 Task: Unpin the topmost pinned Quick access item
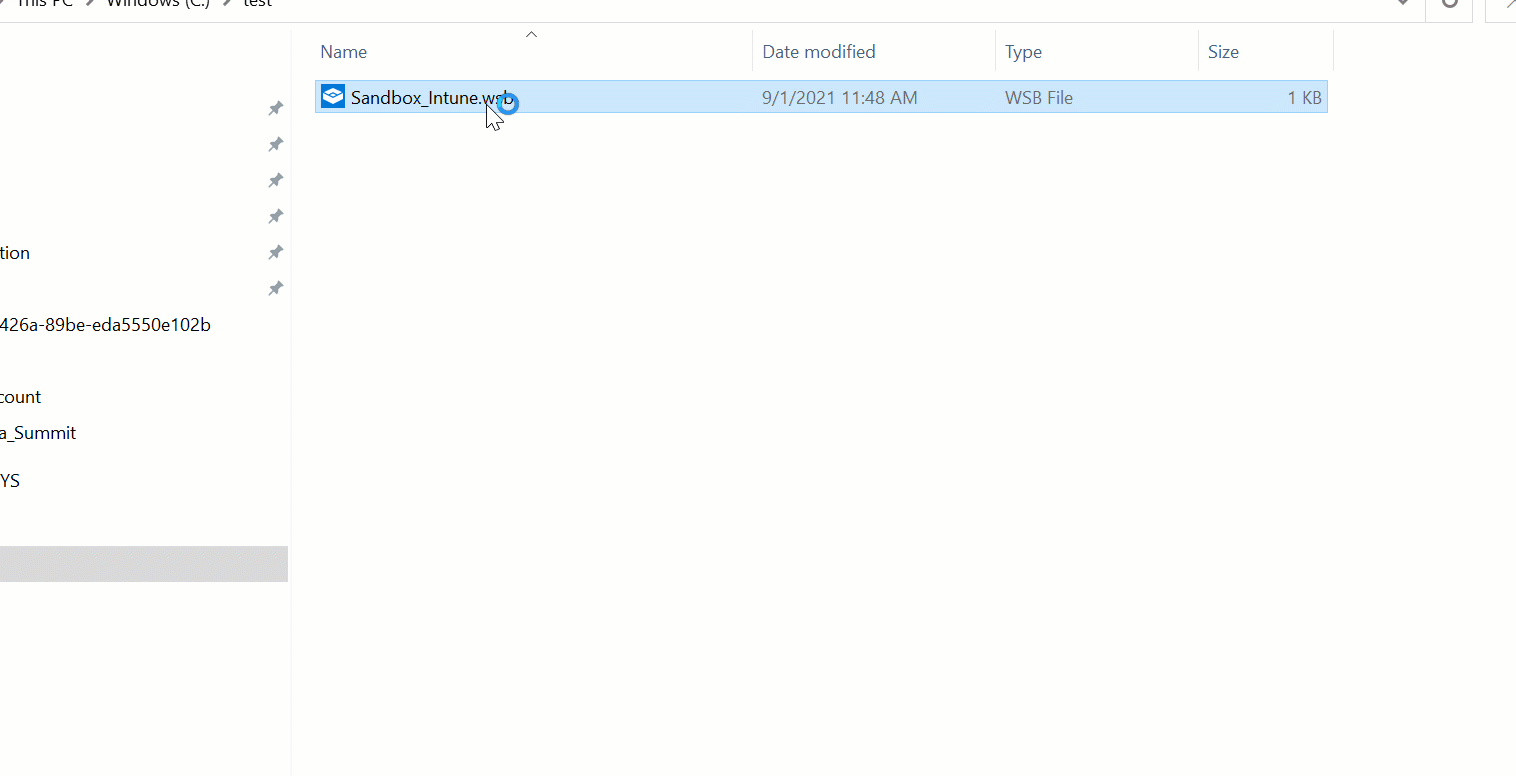point(276,108)
